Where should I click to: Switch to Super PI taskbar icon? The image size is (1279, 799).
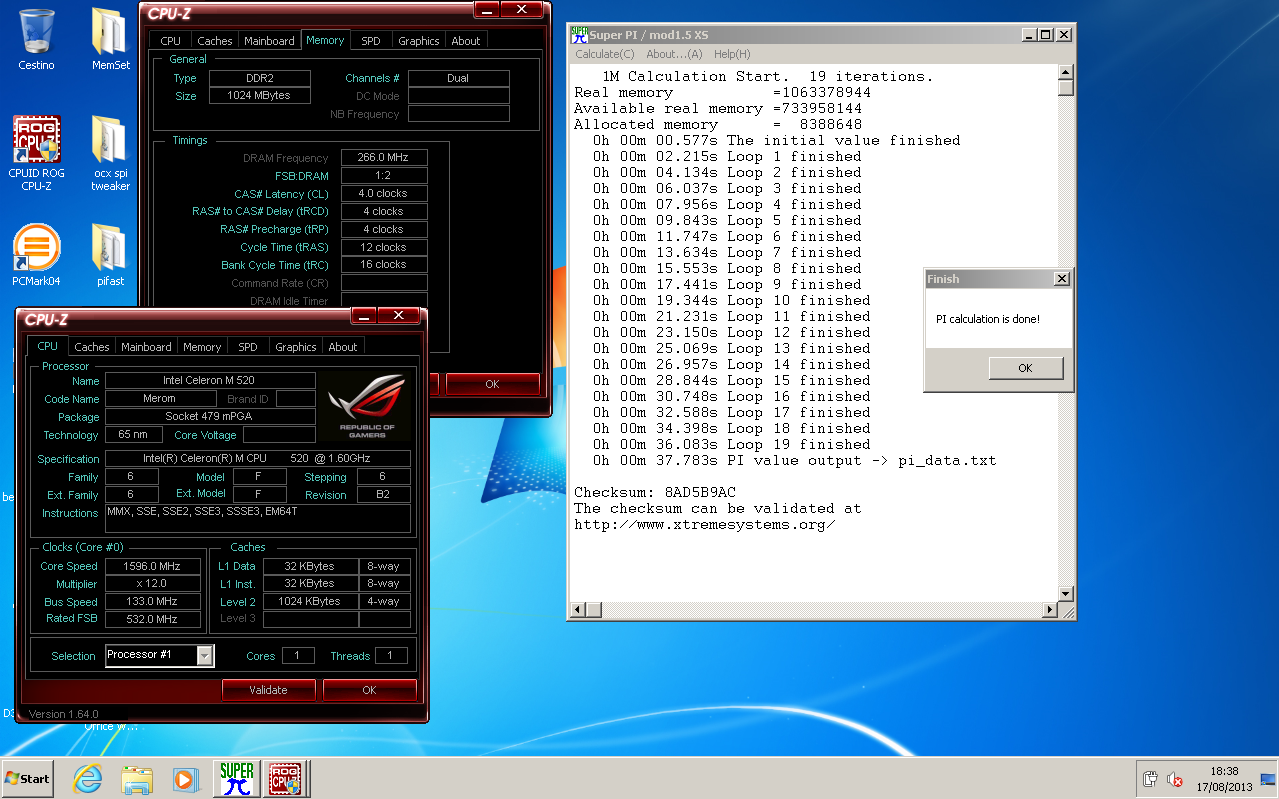[237, 779]
